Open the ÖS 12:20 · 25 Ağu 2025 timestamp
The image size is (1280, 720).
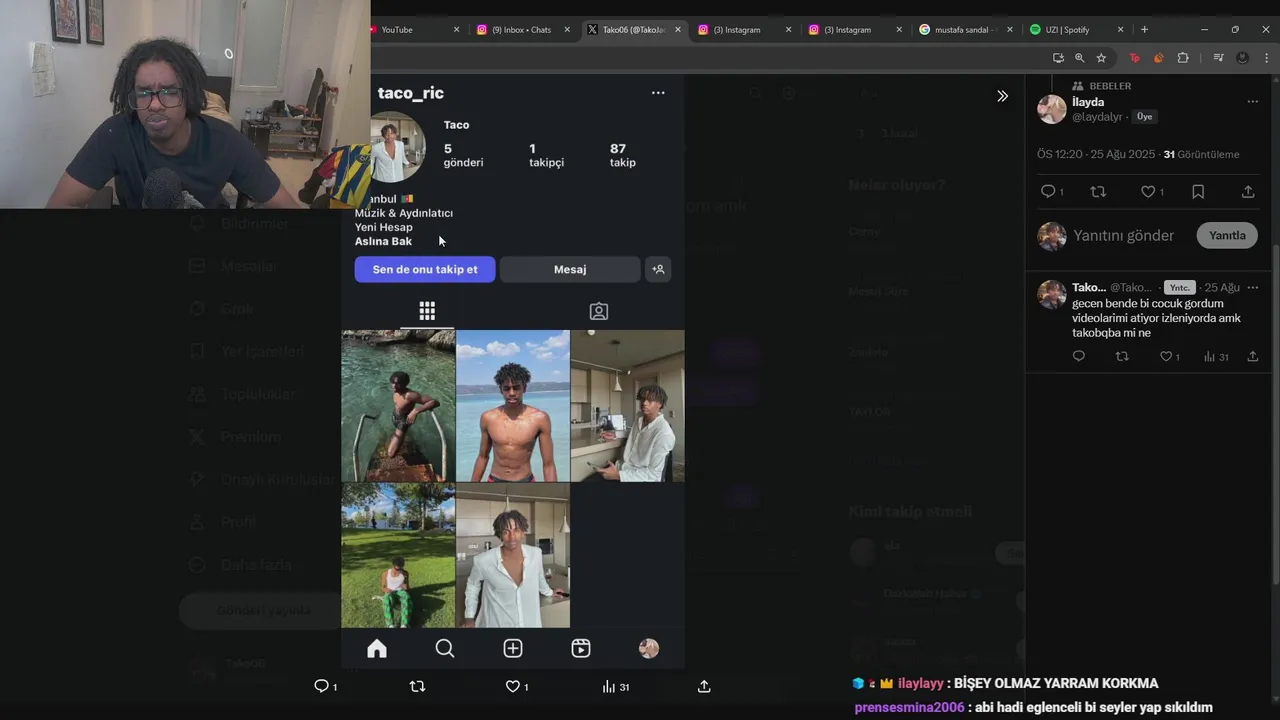click(x=1096, y=154)
